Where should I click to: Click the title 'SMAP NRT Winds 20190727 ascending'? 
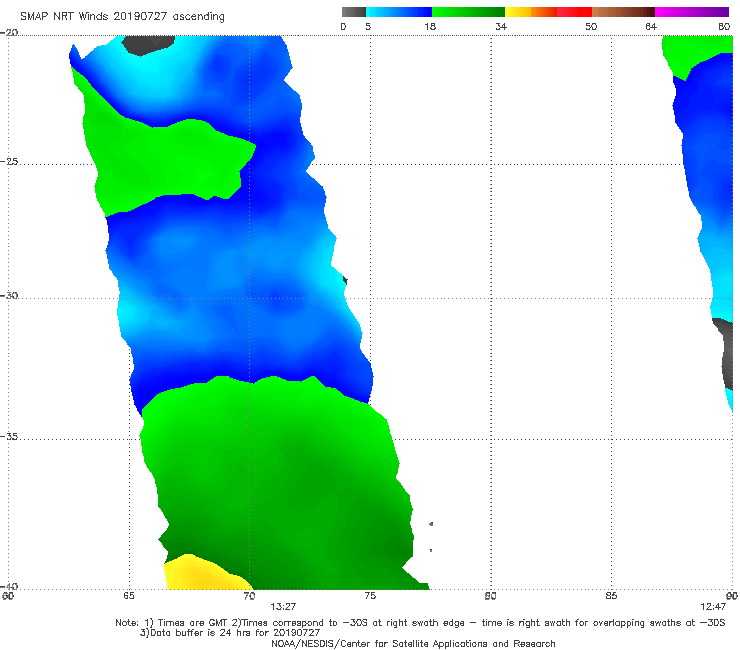122,16
